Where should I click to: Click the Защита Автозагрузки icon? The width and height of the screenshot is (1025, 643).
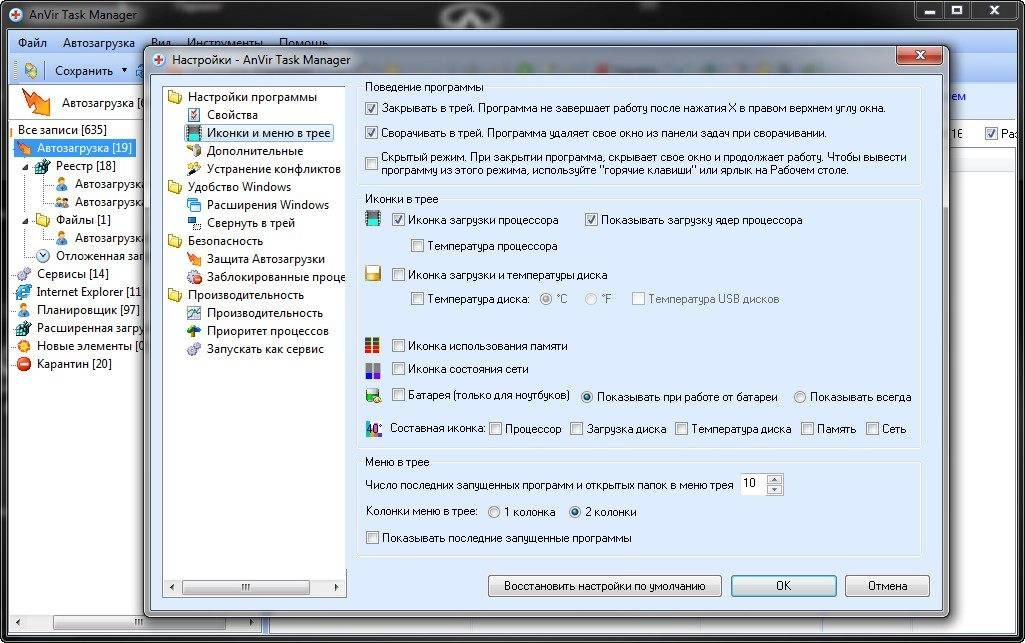(x=194, y=259)
